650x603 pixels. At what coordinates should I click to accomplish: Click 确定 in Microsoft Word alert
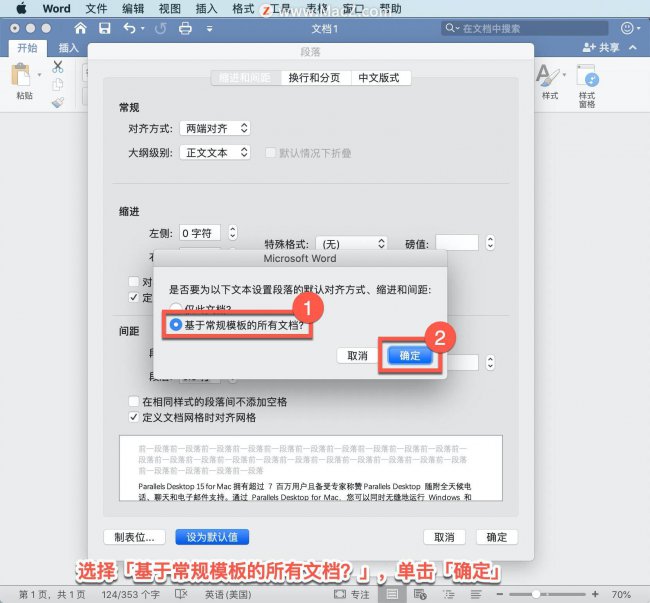click(x=410, y=356)
